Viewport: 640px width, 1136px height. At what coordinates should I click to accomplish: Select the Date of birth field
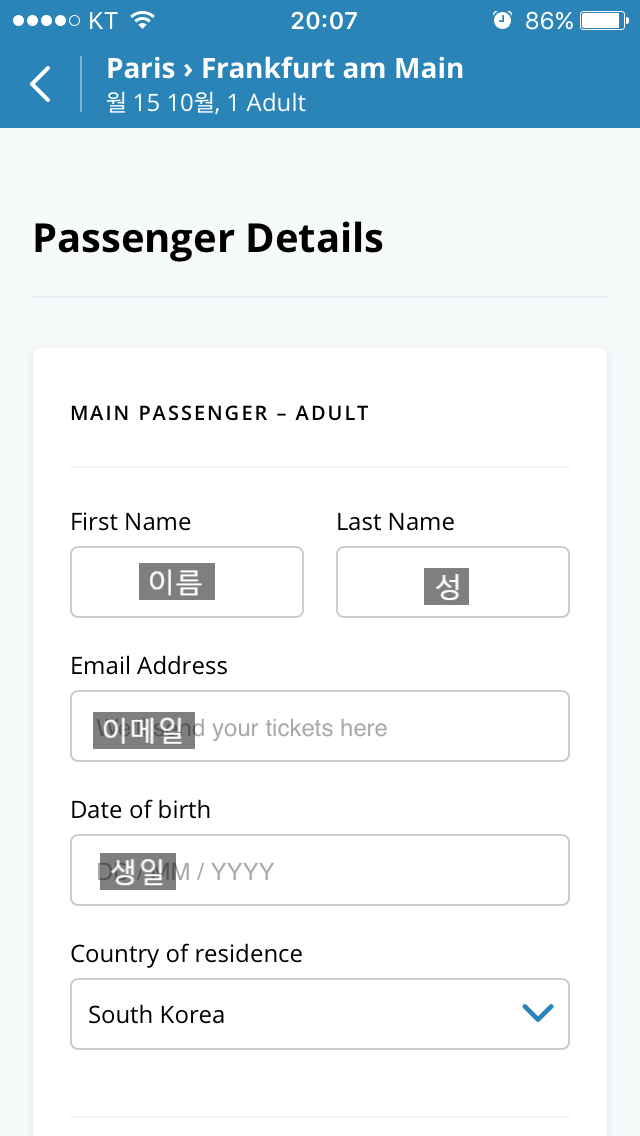[x=320, y=870]
